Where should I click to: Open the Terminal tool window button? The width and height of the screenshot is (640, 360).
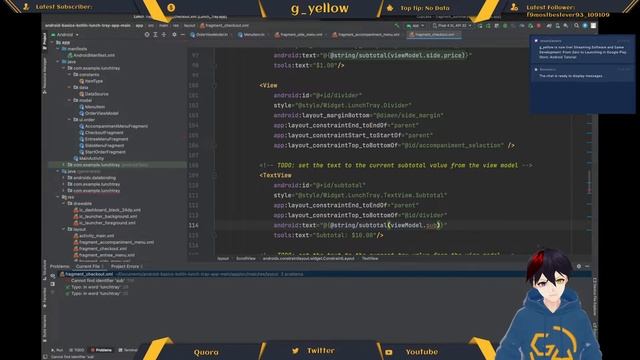coord(128,350)
